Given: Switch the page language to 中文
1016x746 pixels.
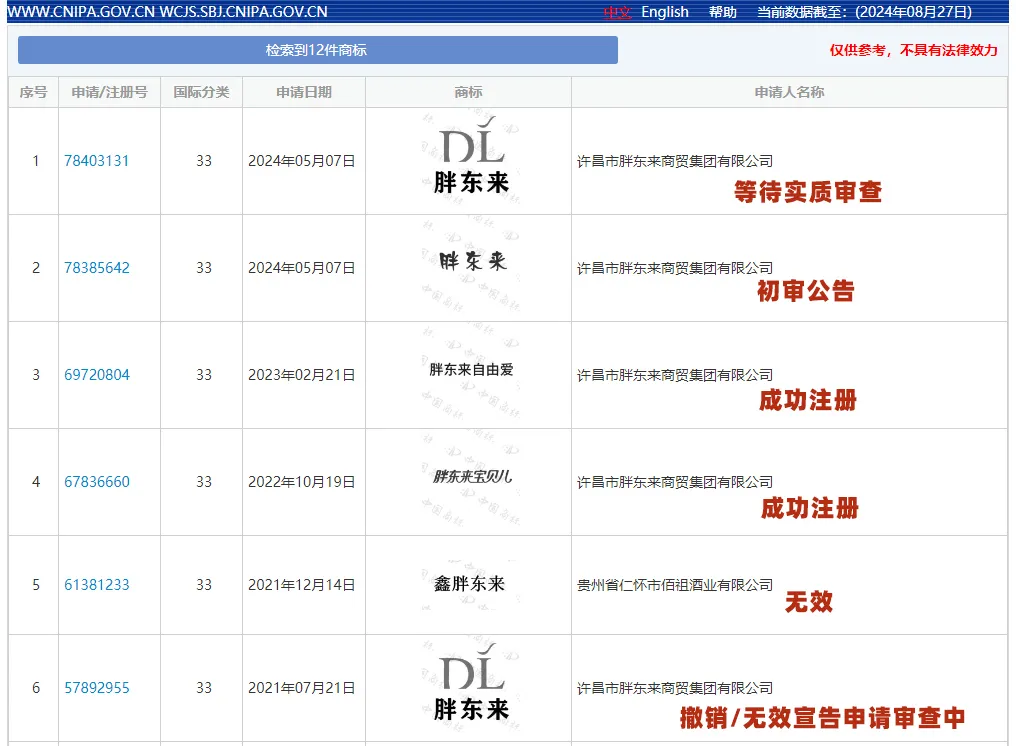Looking at the screenshot, I should (x=617, y=12).
